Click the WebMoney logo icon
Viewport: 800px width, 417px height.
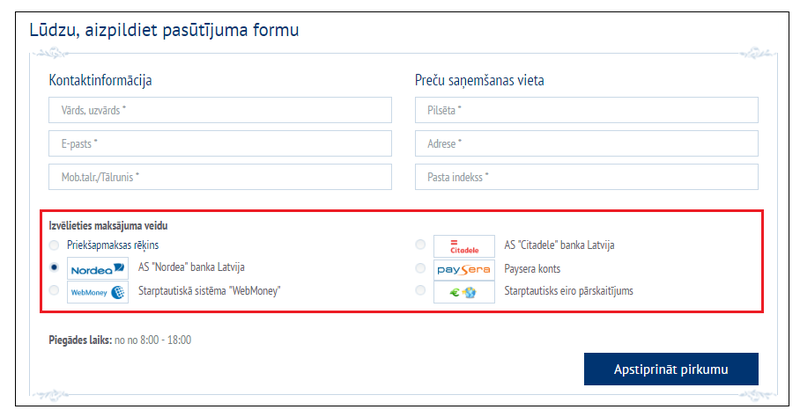(97, 292)
